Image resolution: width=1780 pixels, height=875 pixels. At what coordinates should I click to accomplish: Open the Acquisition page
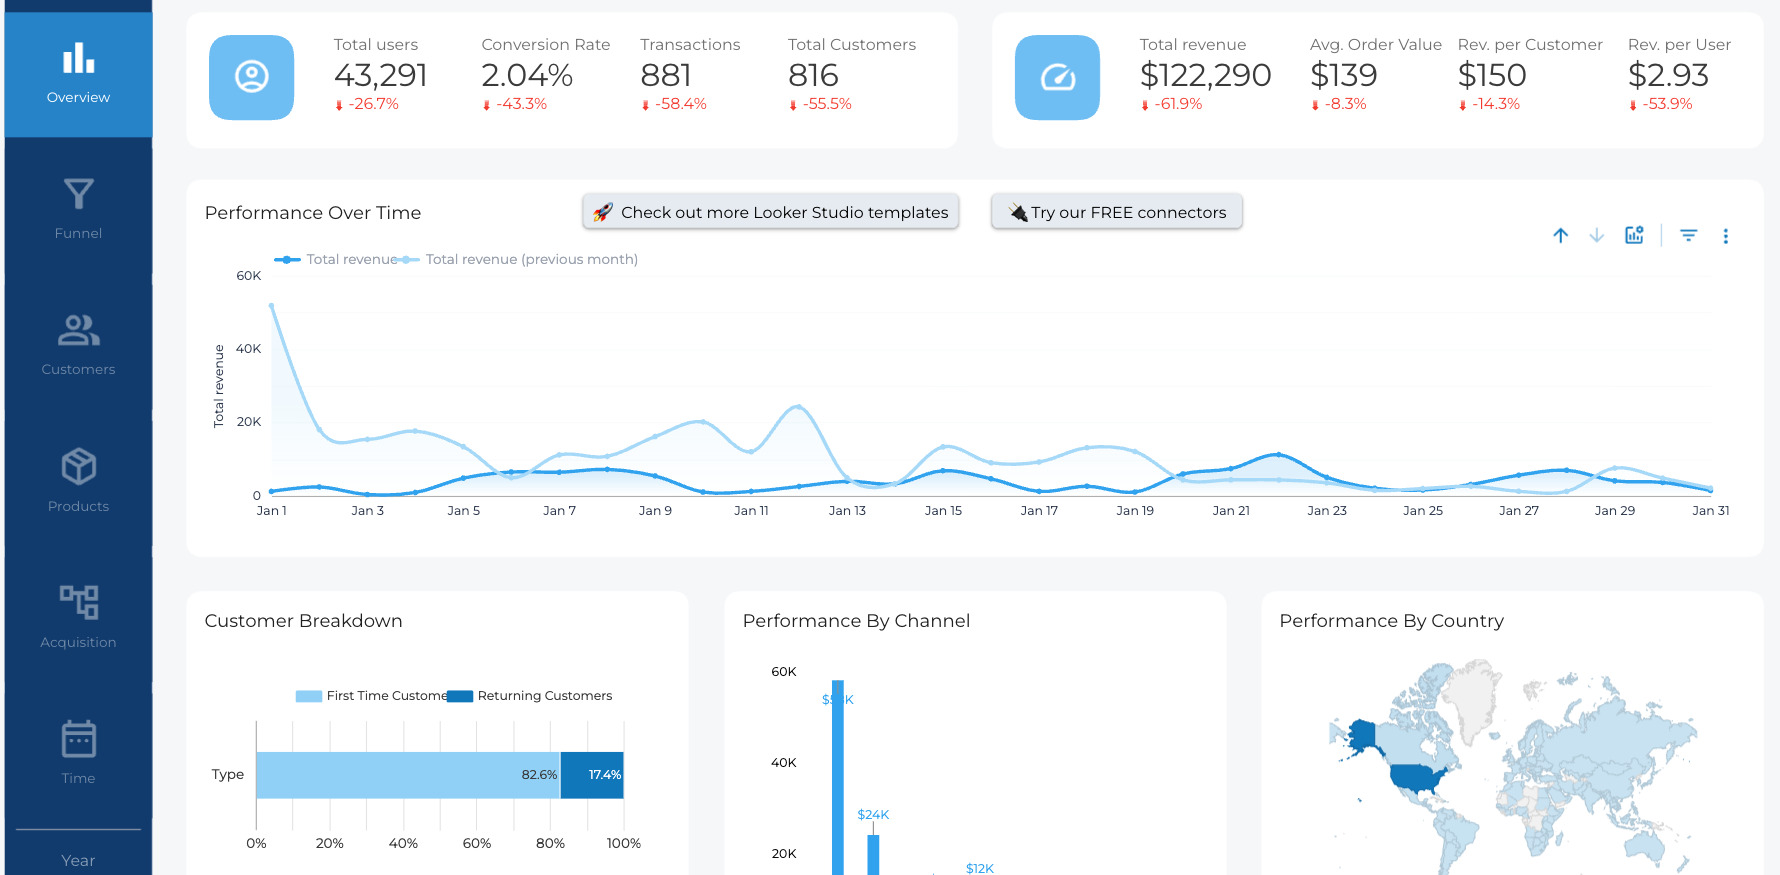tap(78, 617)
